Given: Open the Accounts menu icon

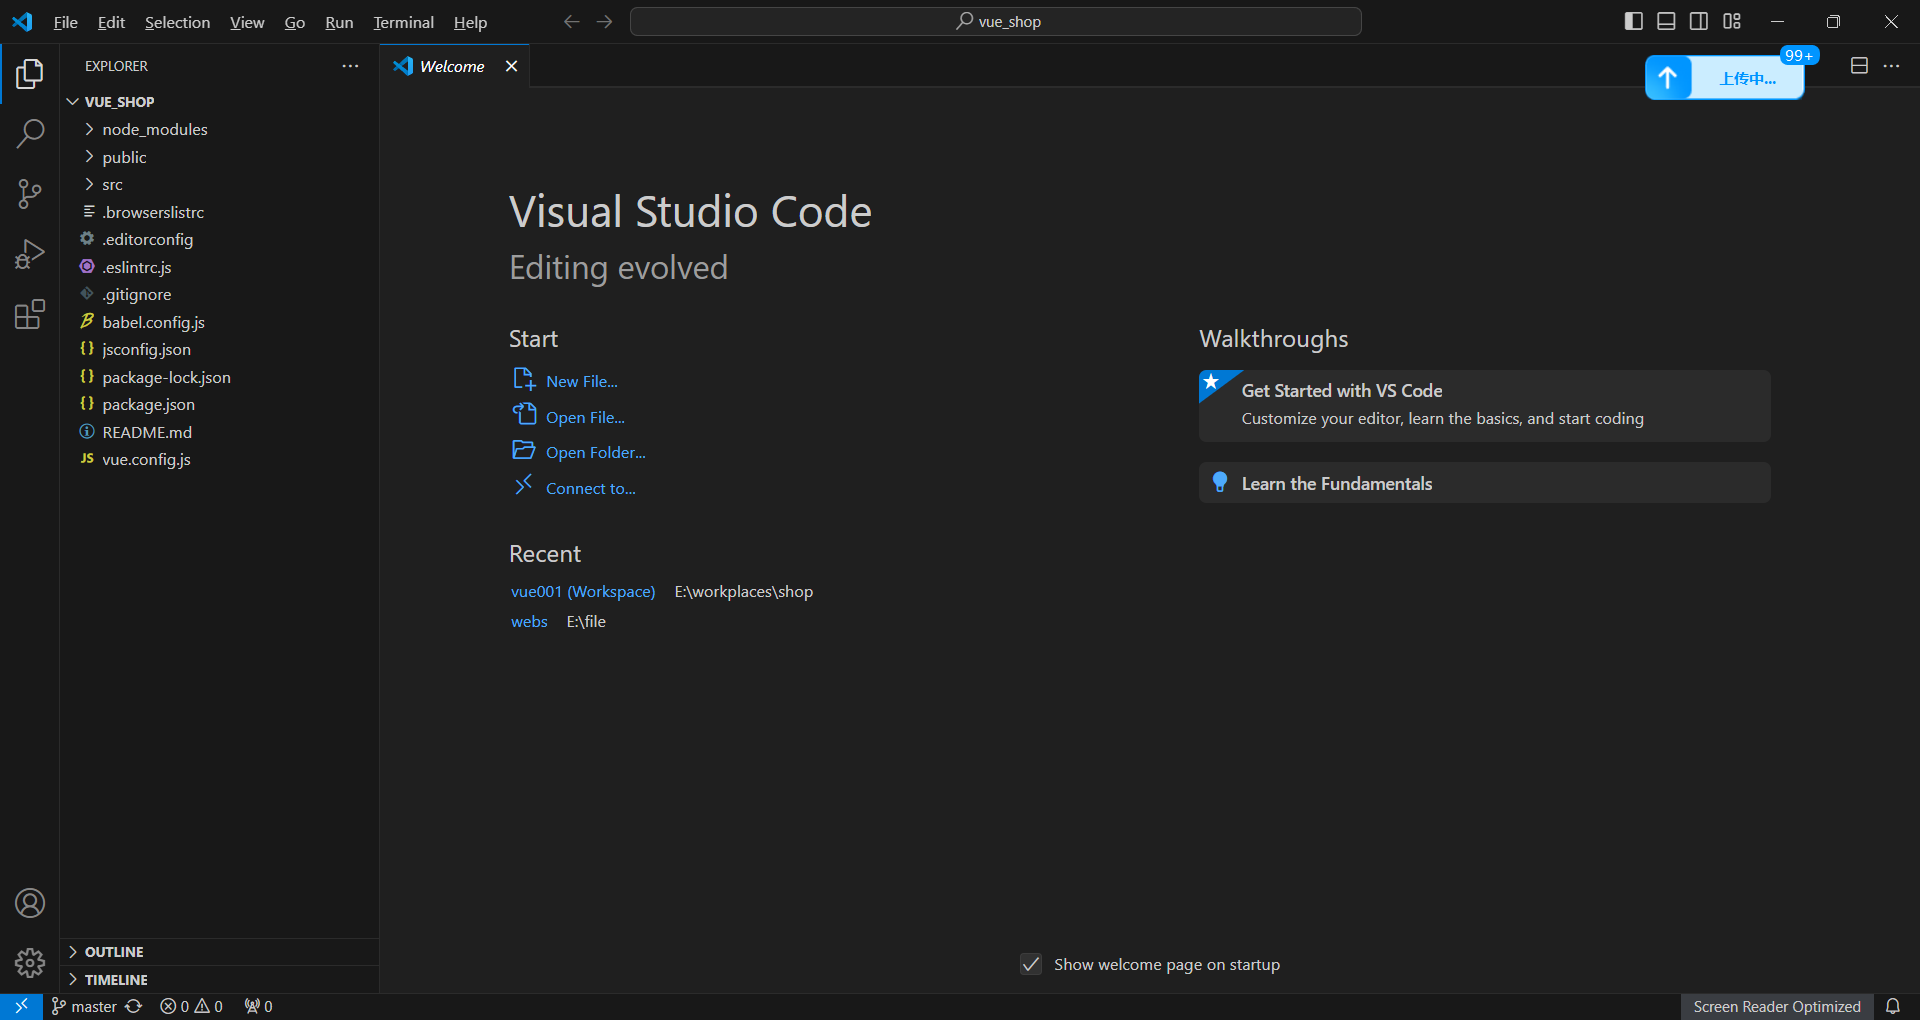Looking at the screenshot, I should coord(30,903).
